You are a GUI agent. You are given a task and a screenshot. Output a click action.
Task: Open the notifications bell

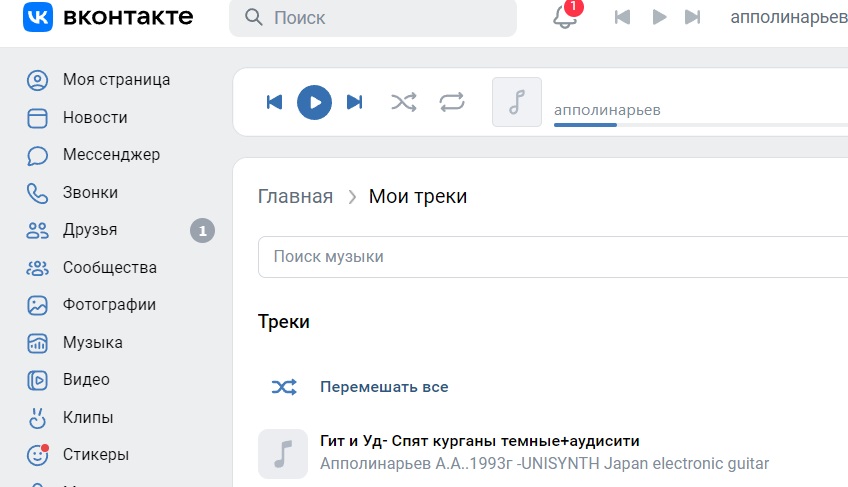[565, 17]
